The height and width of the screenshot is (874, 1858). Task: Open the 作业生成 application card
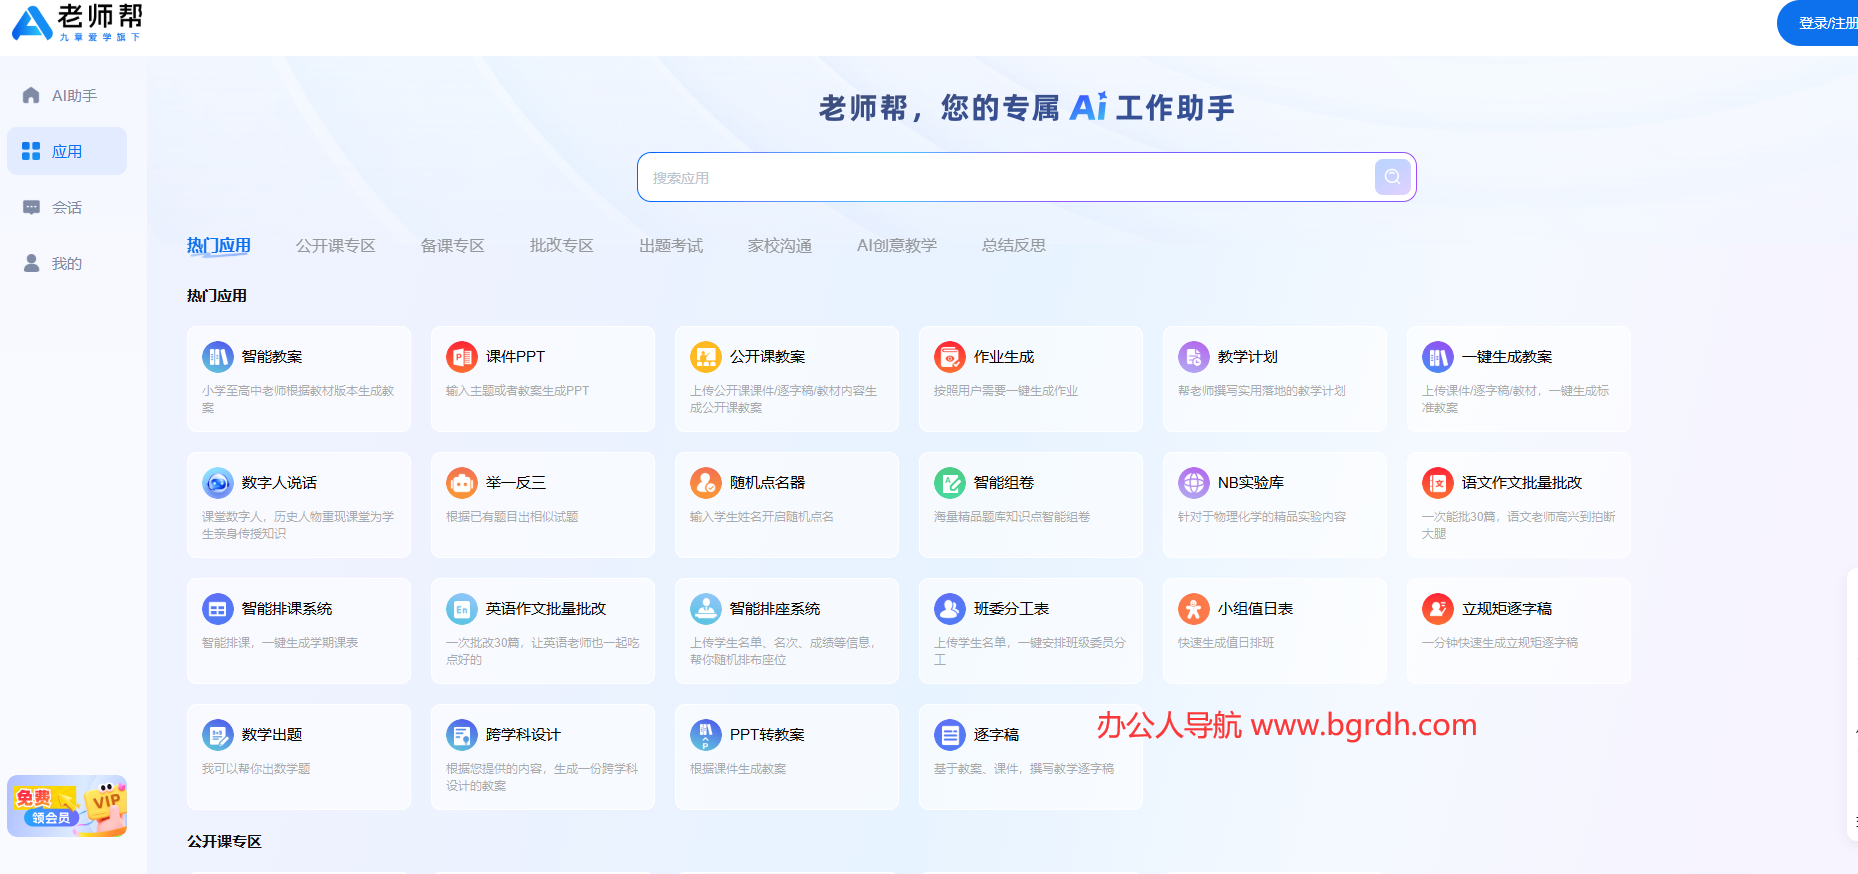(x=1030, y=379)
